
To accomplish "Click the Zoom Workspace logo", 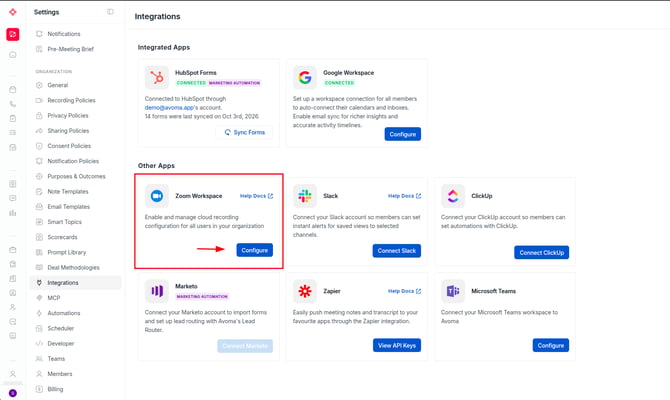I will (157, 196).
